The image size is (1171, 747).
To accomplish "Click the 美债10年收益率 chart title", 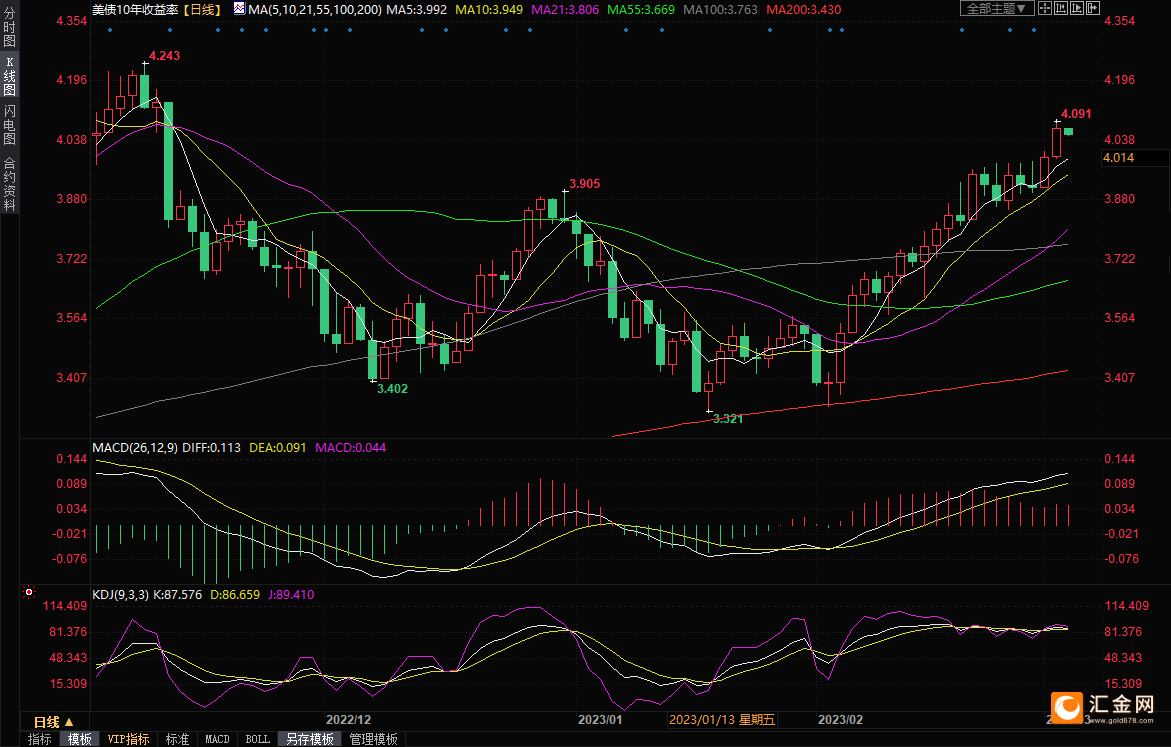I will pos(134,10).
